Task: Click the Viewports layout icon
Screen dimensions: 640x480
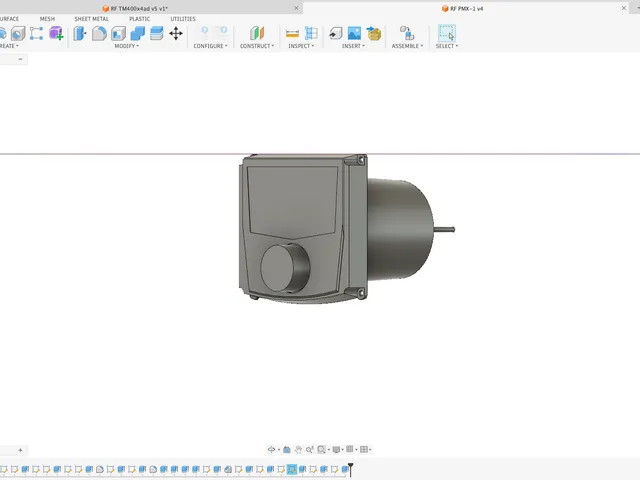Action: pyautogui.click(x=364, y=449)
